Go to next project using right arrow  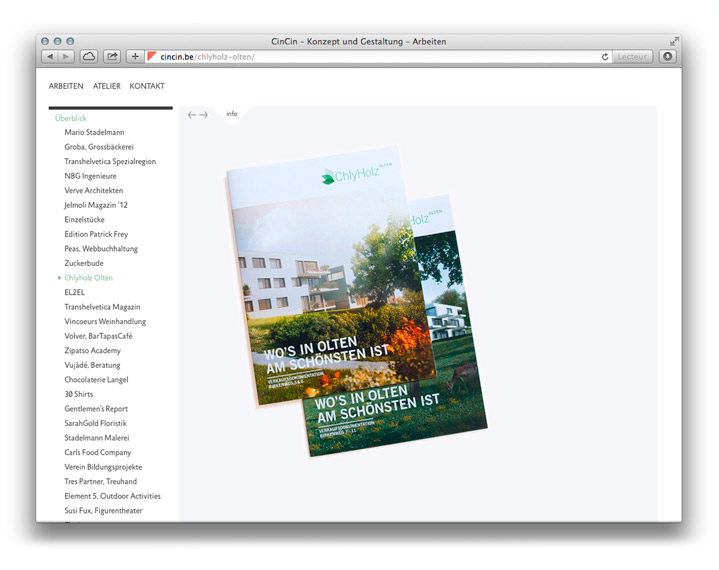(x=204, y=115)
